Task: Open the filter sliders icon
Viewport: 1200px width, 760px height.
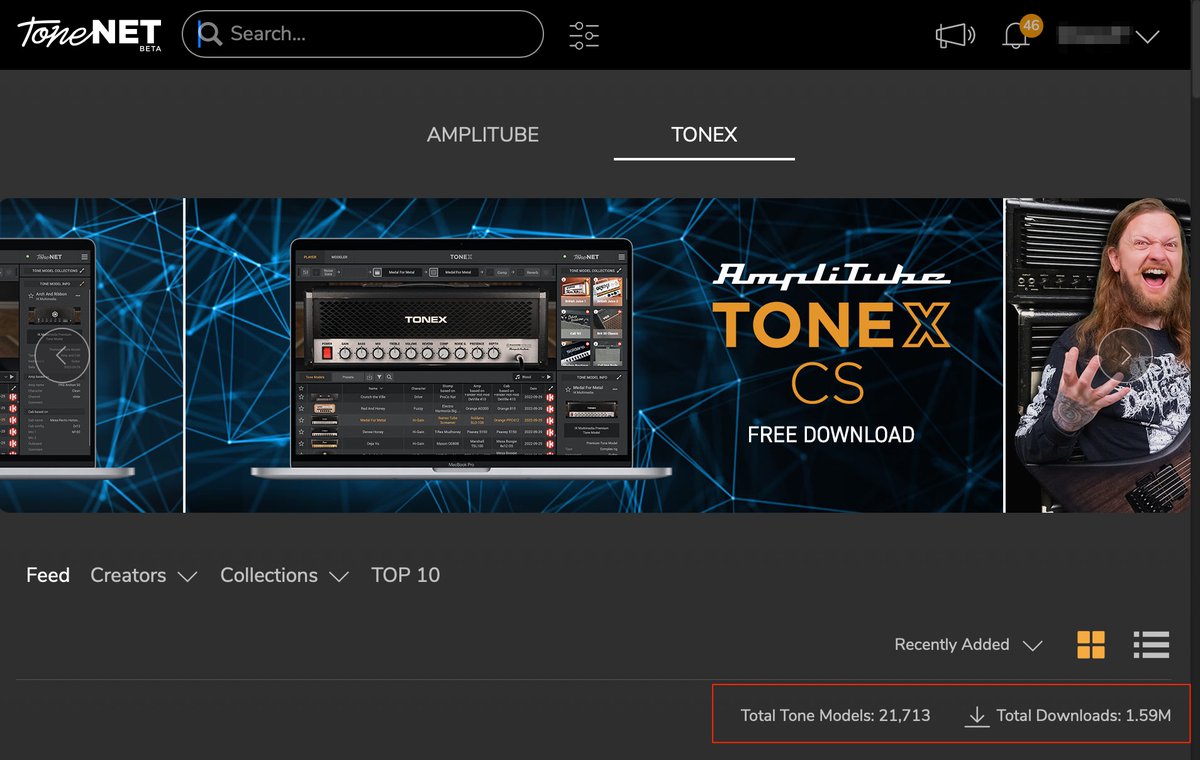Action: (584, 35)
